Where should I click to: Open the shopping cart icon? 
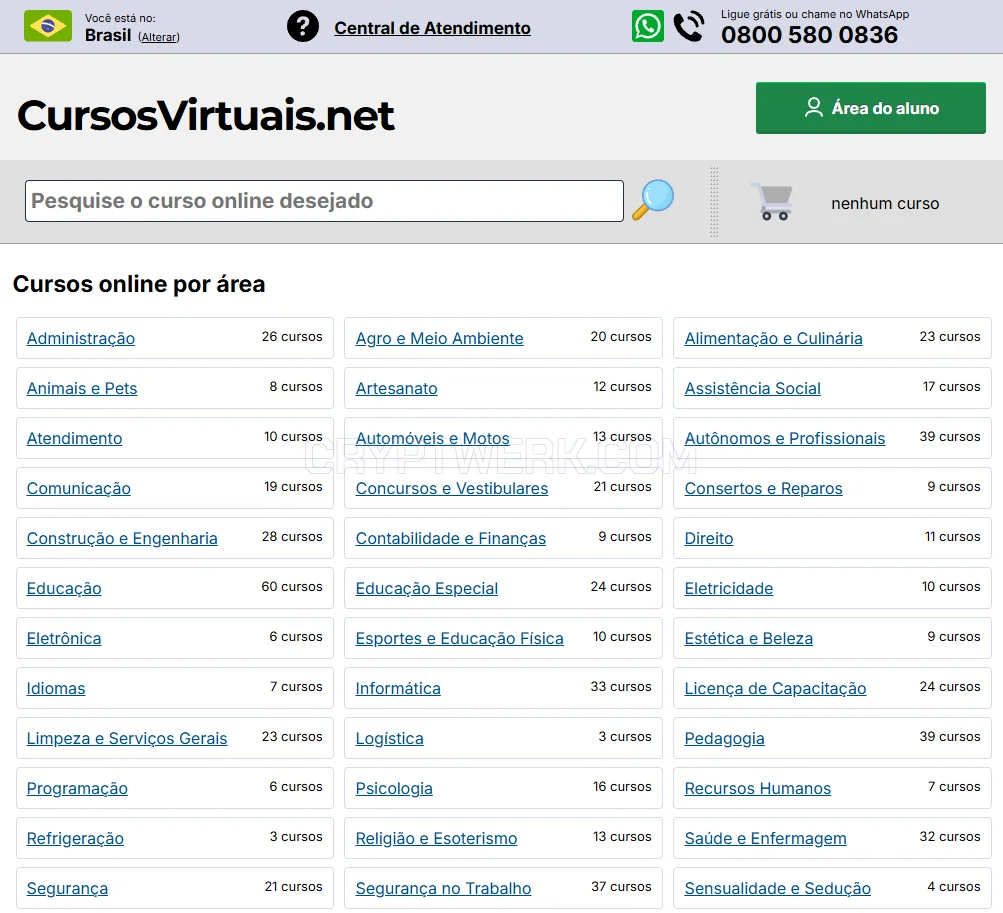pyautogui.click(x=773, y=202)
